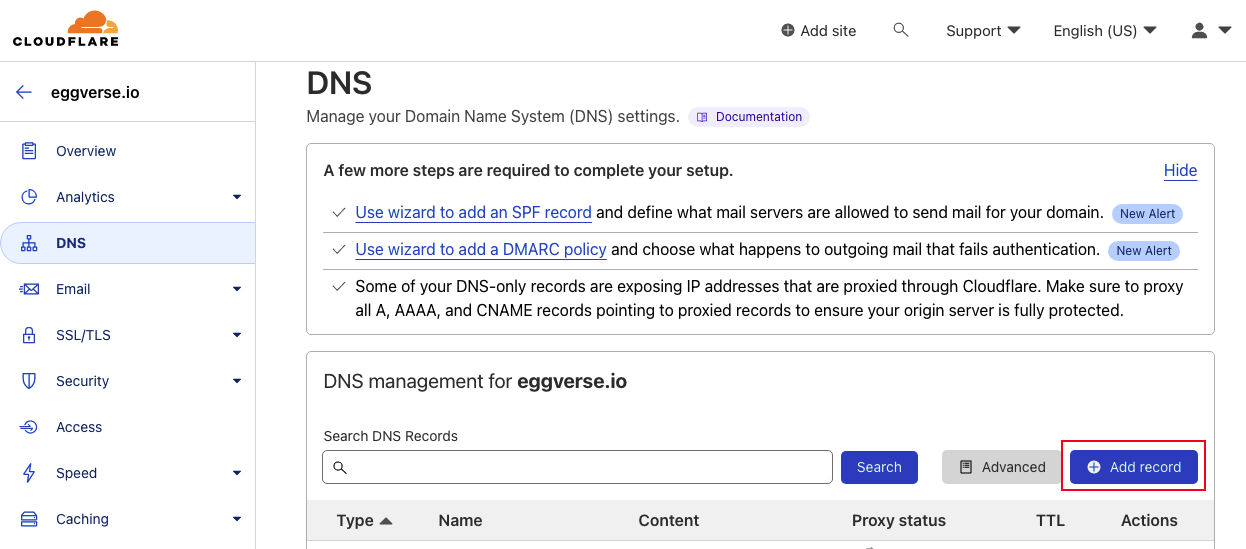Go back using the arrow beside eggverse.io
Image resolution: width=1246 pixels, height=549 pixels.
click(x=24, y=92)
